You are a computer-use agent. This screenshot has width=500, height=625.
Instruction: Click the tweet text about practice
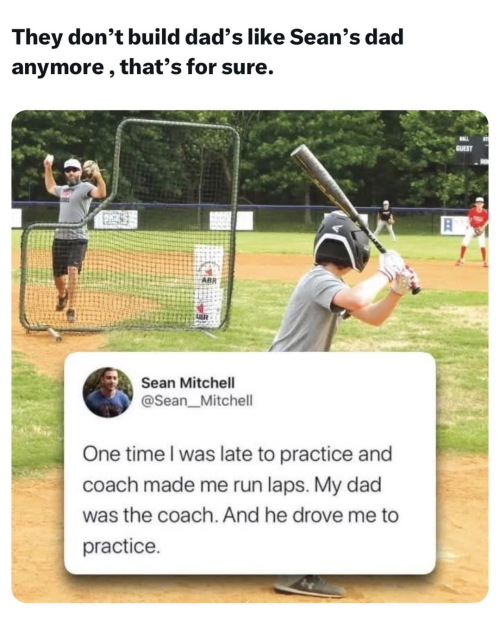[241, 500]
